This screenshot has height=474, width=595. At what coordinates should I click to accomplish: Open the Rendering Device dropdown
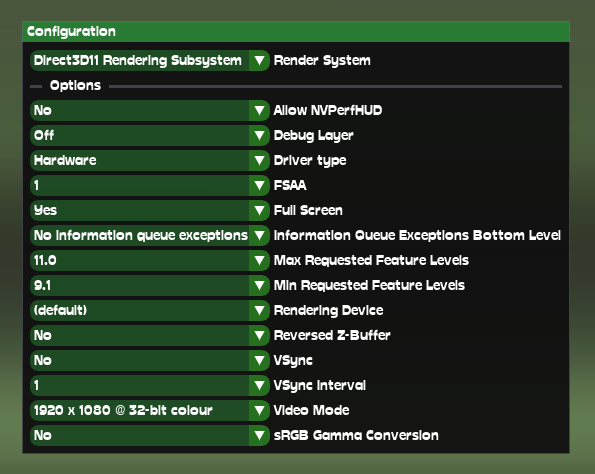tap(150, 310)
